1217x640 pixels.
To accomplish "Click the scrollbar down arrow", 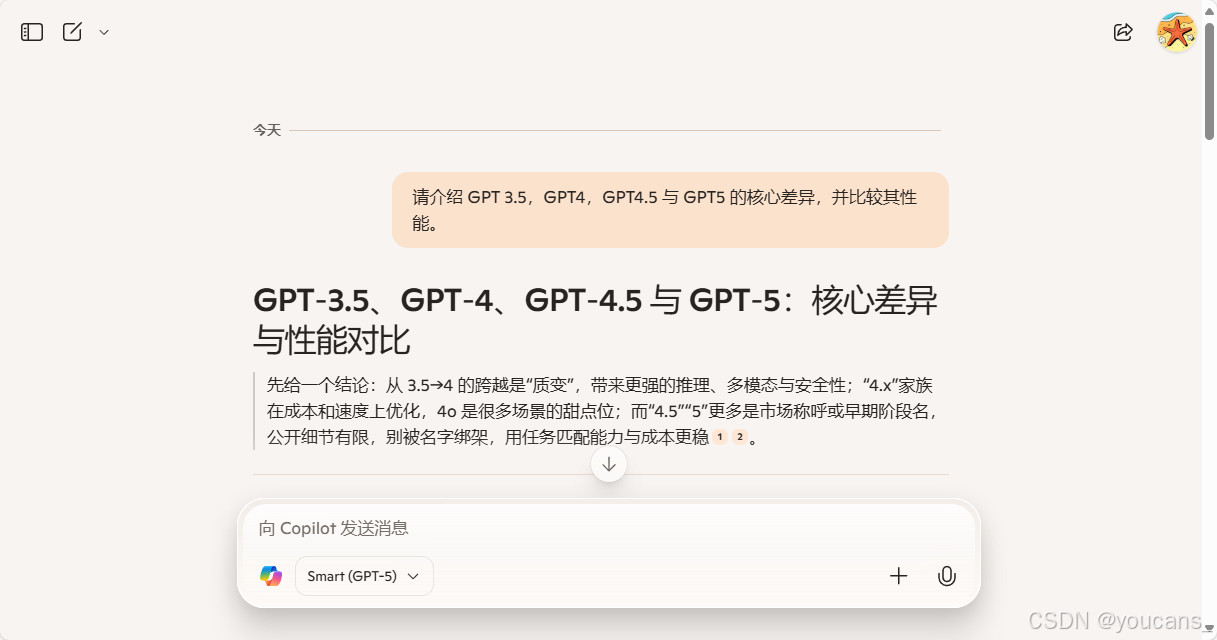I will pos(1209,630).
